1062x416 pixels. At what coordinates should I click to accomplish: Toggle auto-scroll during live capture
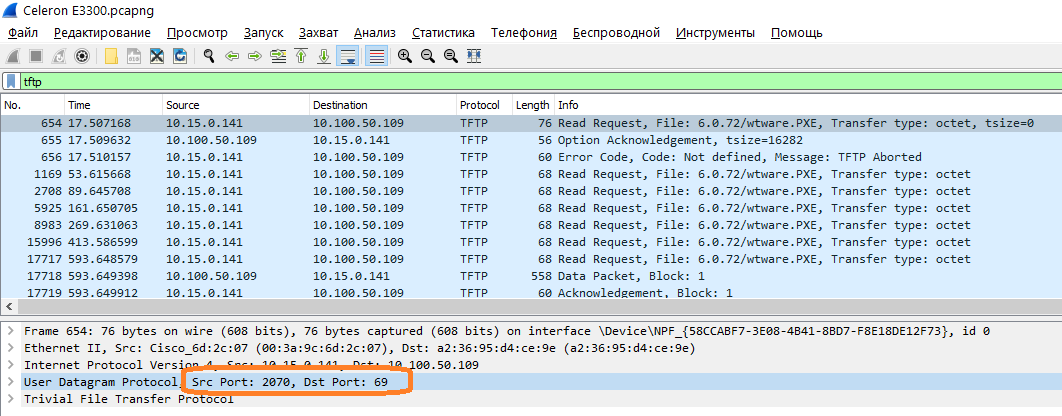tap(347, 56)
